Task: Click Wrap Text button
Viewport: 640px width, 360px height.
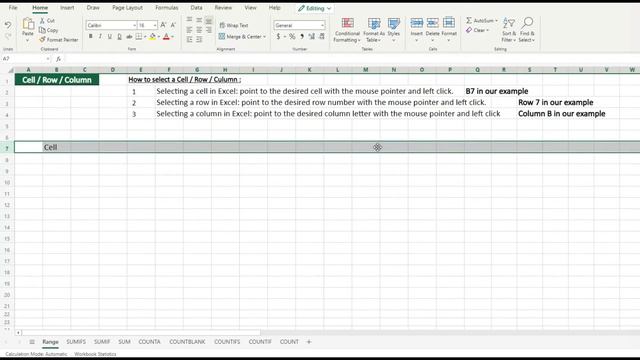Action: coord(233,25)
